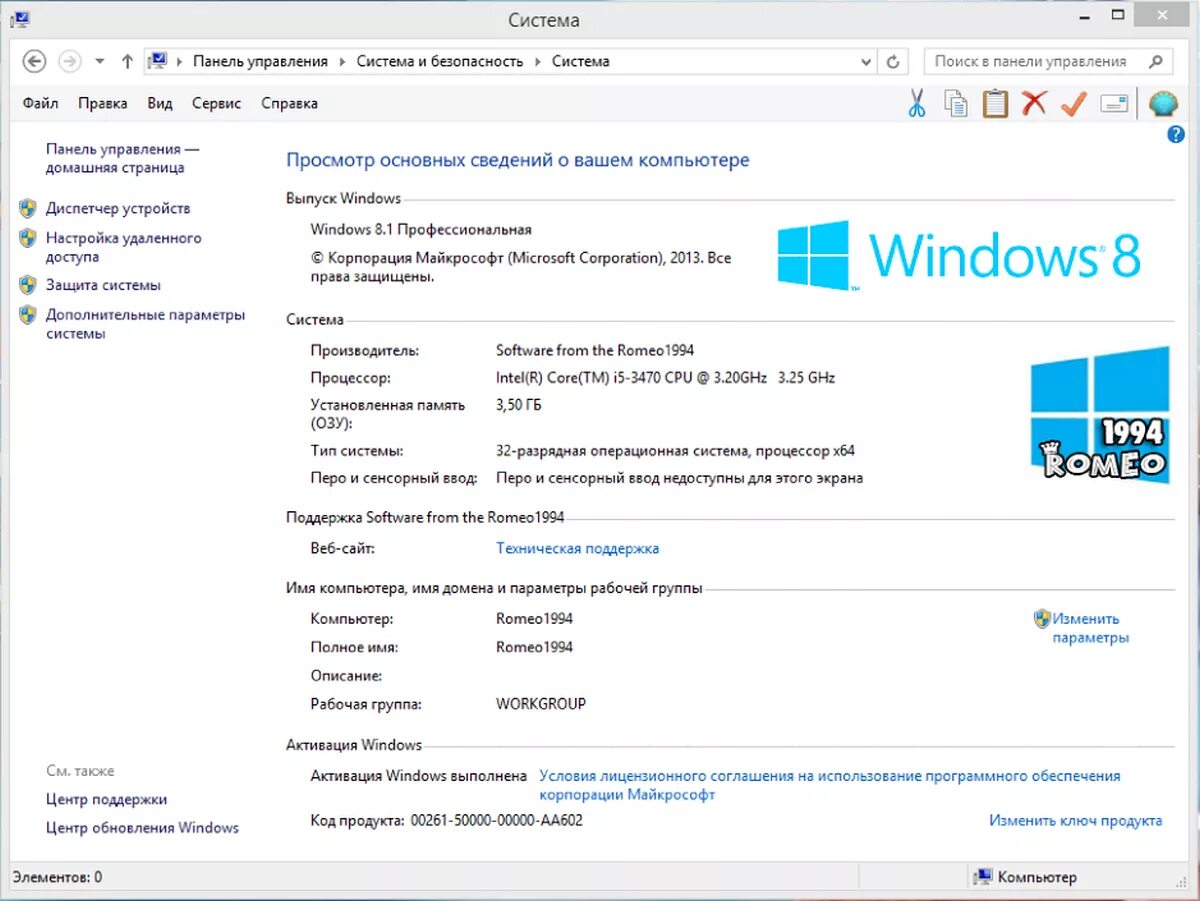Click the Windows 8 logo image
The height and width of the screenshot is (901, 1200).
pos(959,255)
